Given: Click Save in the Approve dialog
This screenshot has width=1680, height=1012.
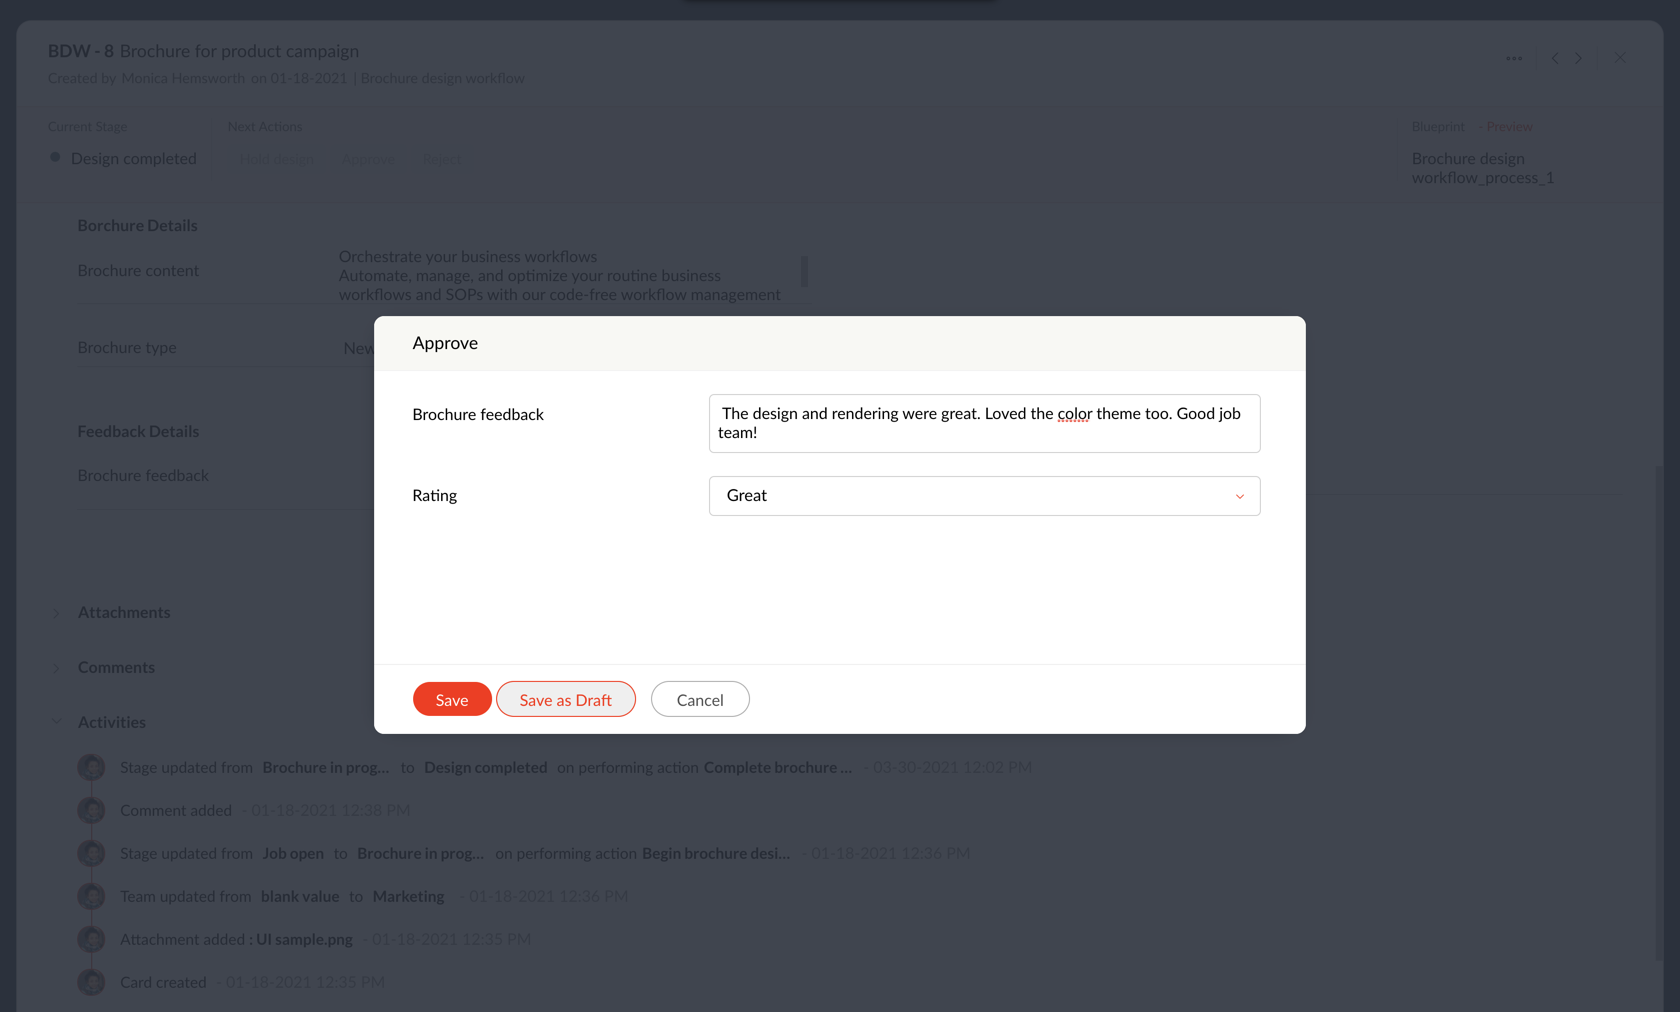Looking at the screenshot, I should tap(452, 700).
